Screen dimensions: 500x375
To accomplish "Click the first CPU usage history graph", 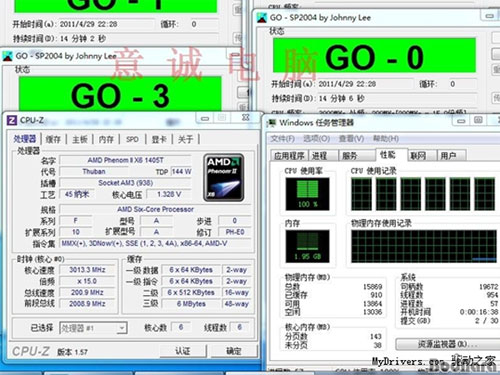I will point(362,194).
